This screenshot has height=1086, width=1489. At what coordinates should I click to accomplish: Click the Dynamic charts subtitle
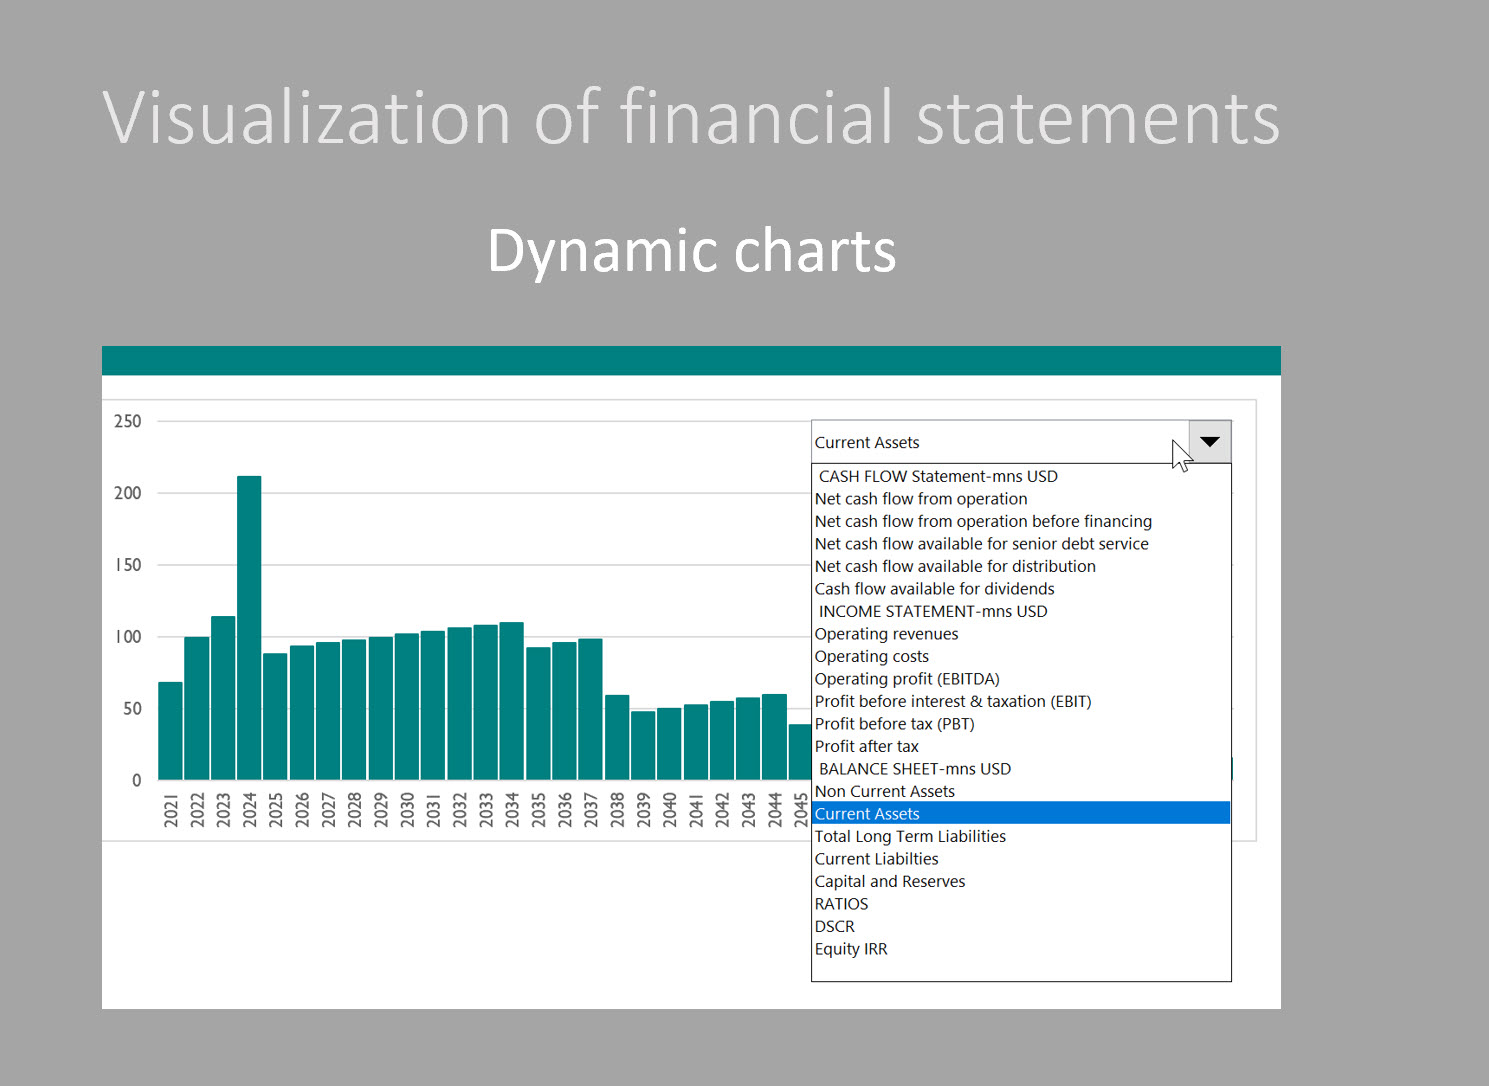pyautogui.click(x=691, y=250)
